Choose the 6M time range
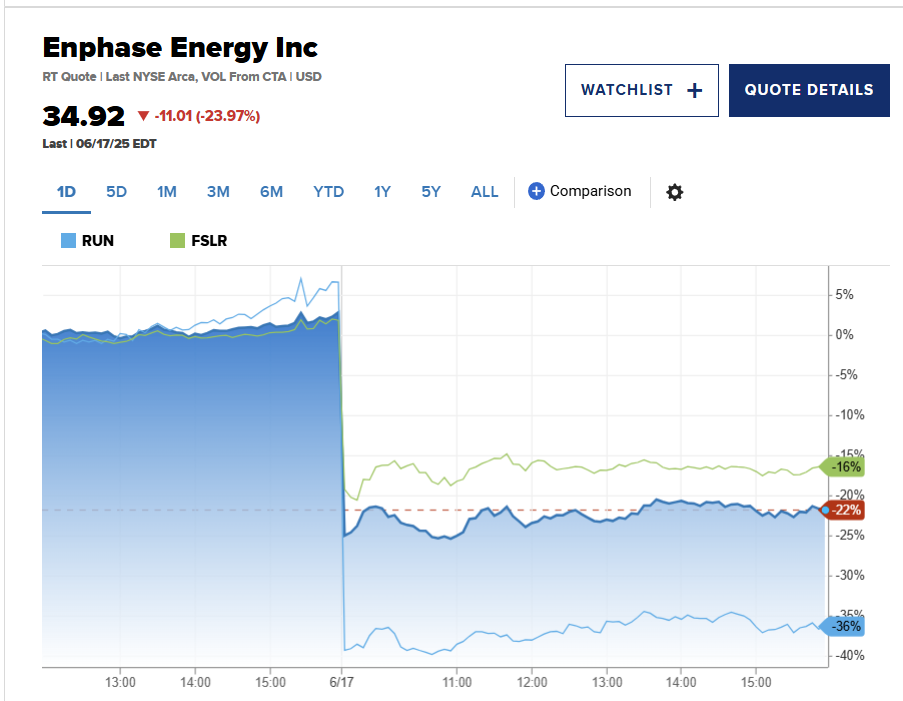903x701 pixels. click(x=271, y=192)
